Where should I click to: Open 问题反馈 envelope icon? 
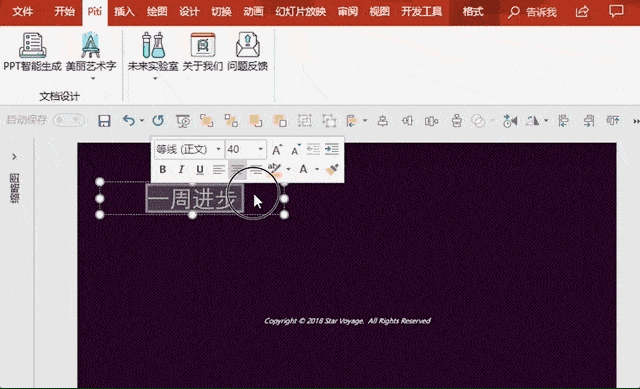pyautogui.click(x=247, y=45)
